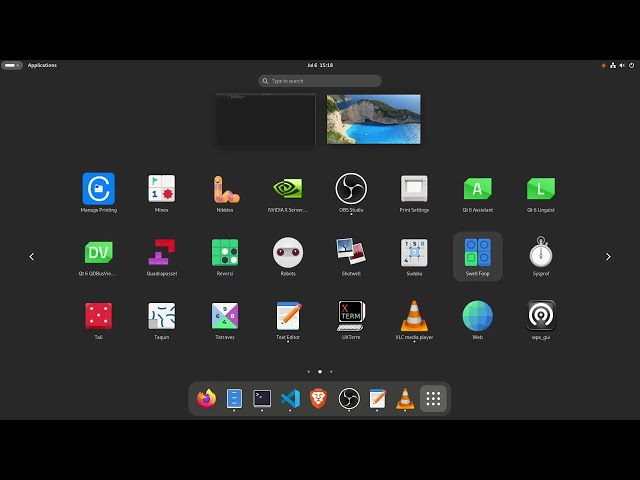Click the Type to search field
The image size is (640, 480).
(x=320, y=81)
